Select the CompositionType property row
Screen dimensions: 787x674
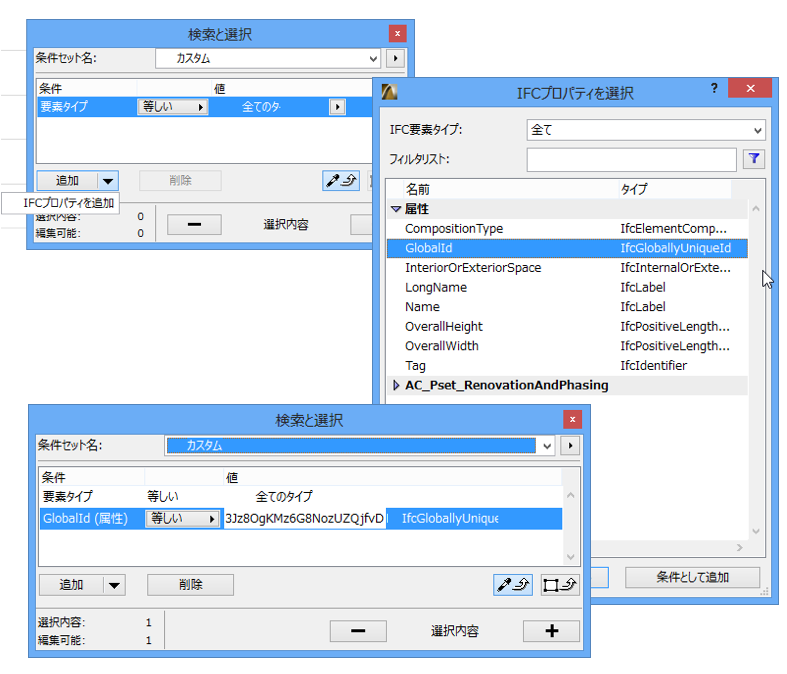click(567, 229)
